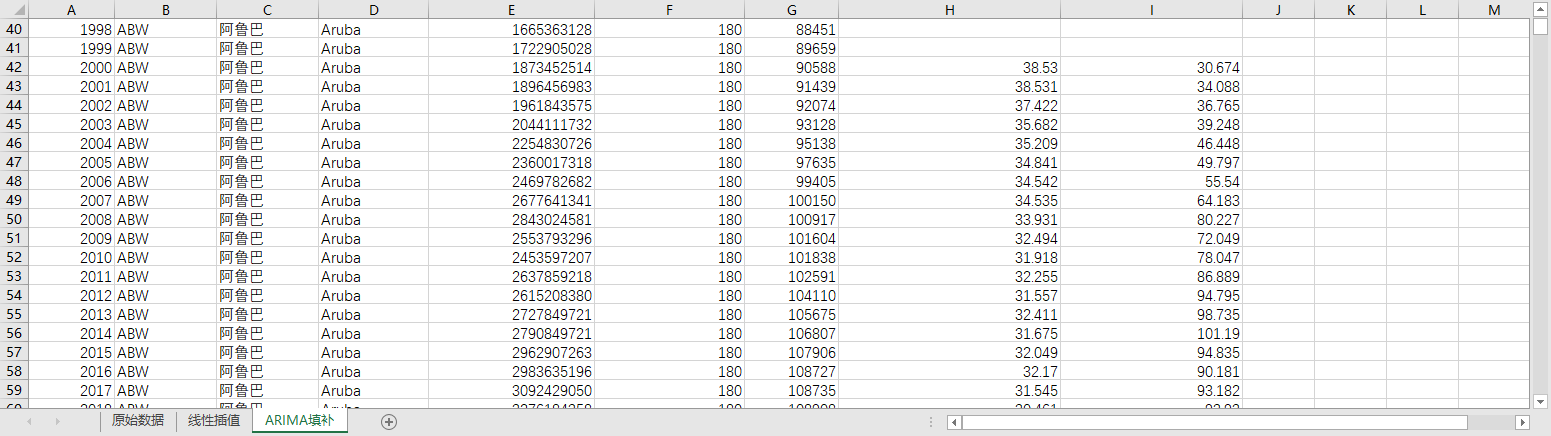Click cell with value 93.182

tap(1151, 390)
